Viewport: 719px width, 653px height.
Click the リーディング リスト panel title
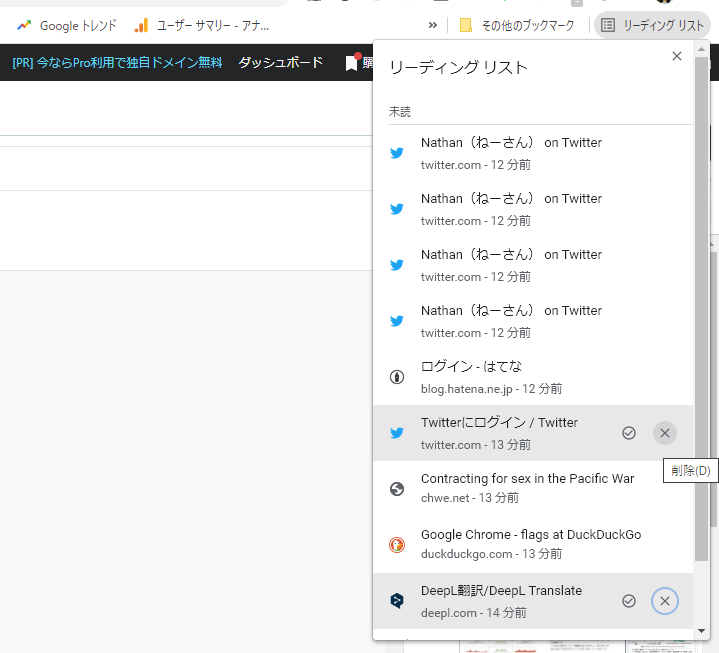[x=458, y=67]
